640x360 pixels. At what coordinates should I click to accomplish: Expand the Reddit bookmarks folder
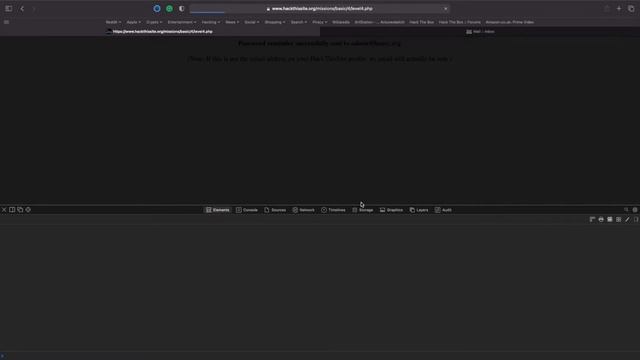pyautogui.click(x=113, y=22)
